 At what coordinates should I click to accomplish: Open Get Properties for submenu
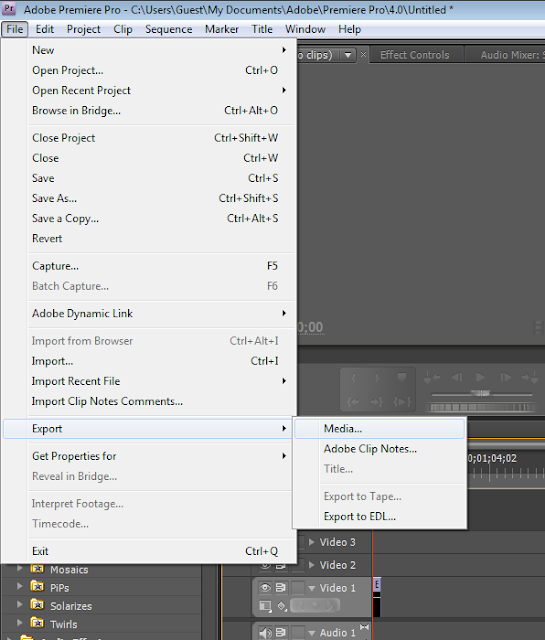tap(149, 456)
